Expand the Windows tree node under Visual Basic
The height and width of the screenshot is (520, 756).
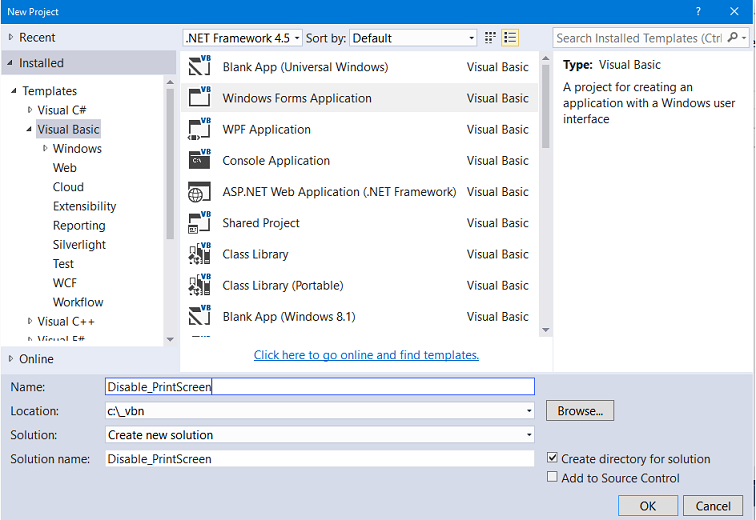point(45,148)
